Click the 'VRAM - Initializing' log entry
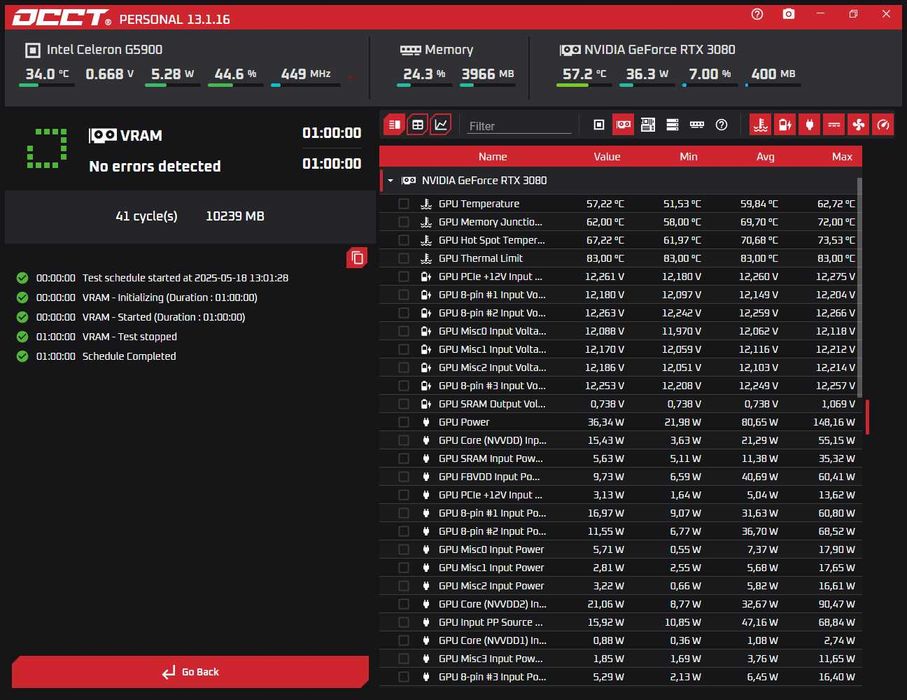 pos(169,297)
